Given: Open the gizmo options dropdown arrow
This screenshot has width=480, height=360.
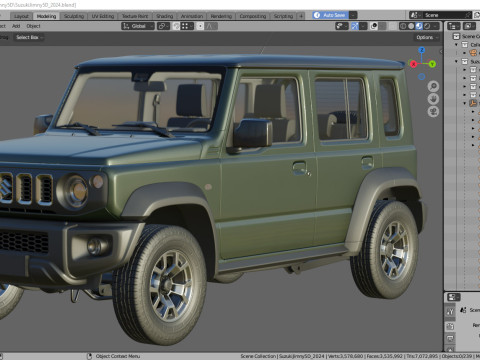Looking at the screenshot, I should (x=363, y=26).
